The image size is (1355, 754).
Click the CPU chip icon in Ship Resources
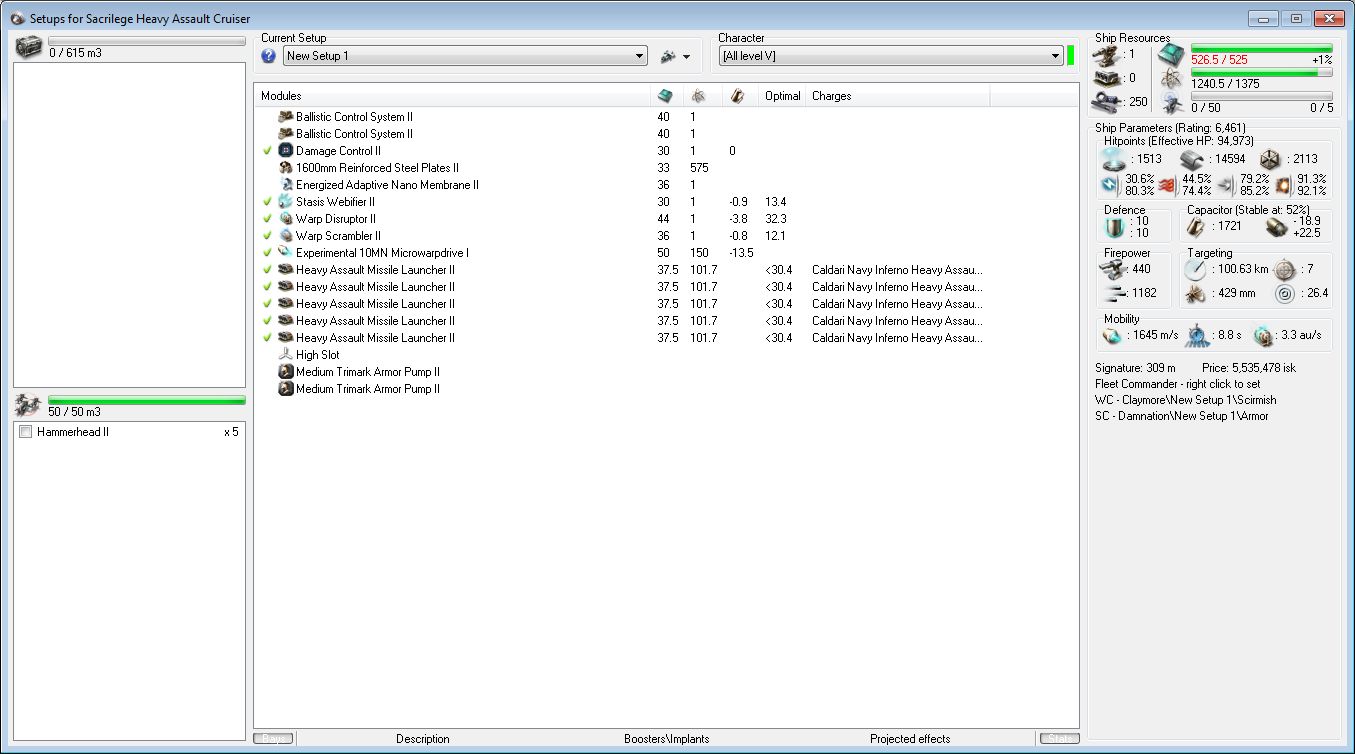click(x=1172, y=56)
